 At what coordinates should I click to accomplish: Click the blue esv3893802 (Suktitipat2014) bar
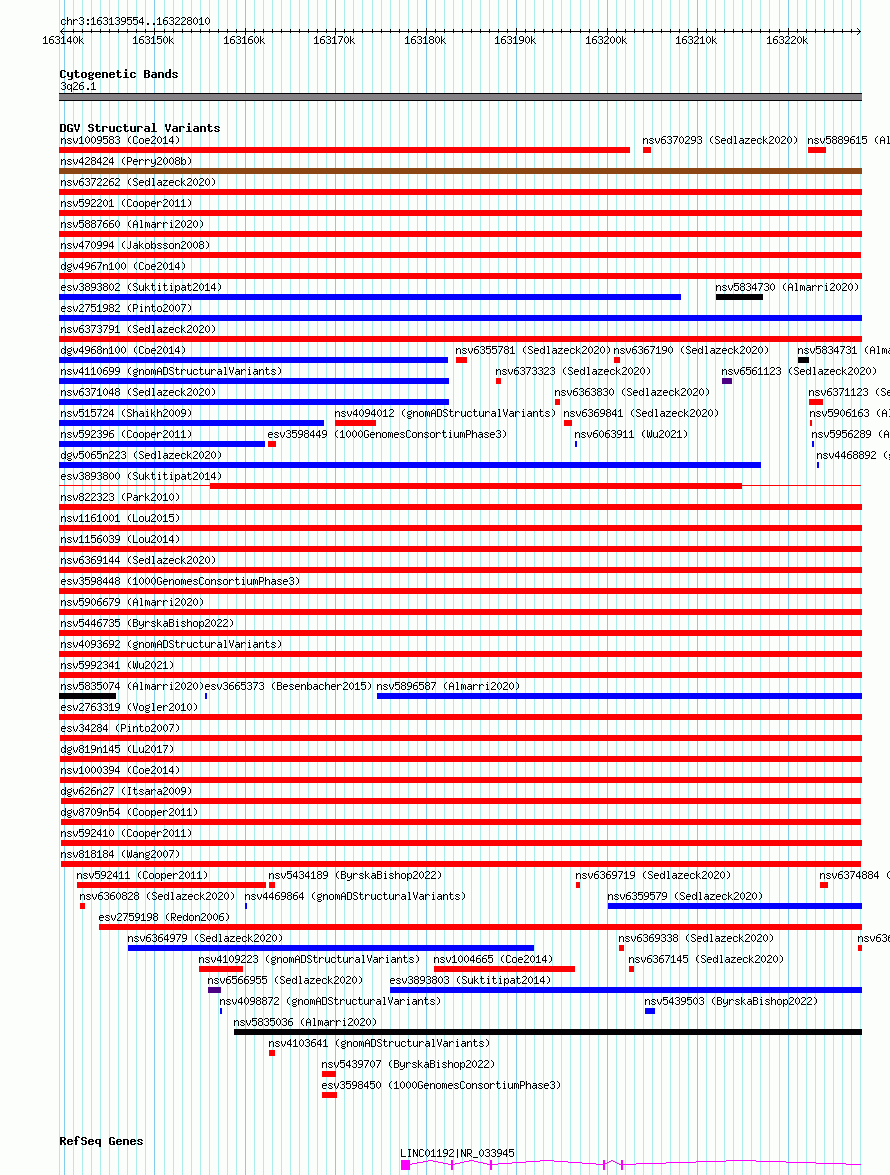370,297
